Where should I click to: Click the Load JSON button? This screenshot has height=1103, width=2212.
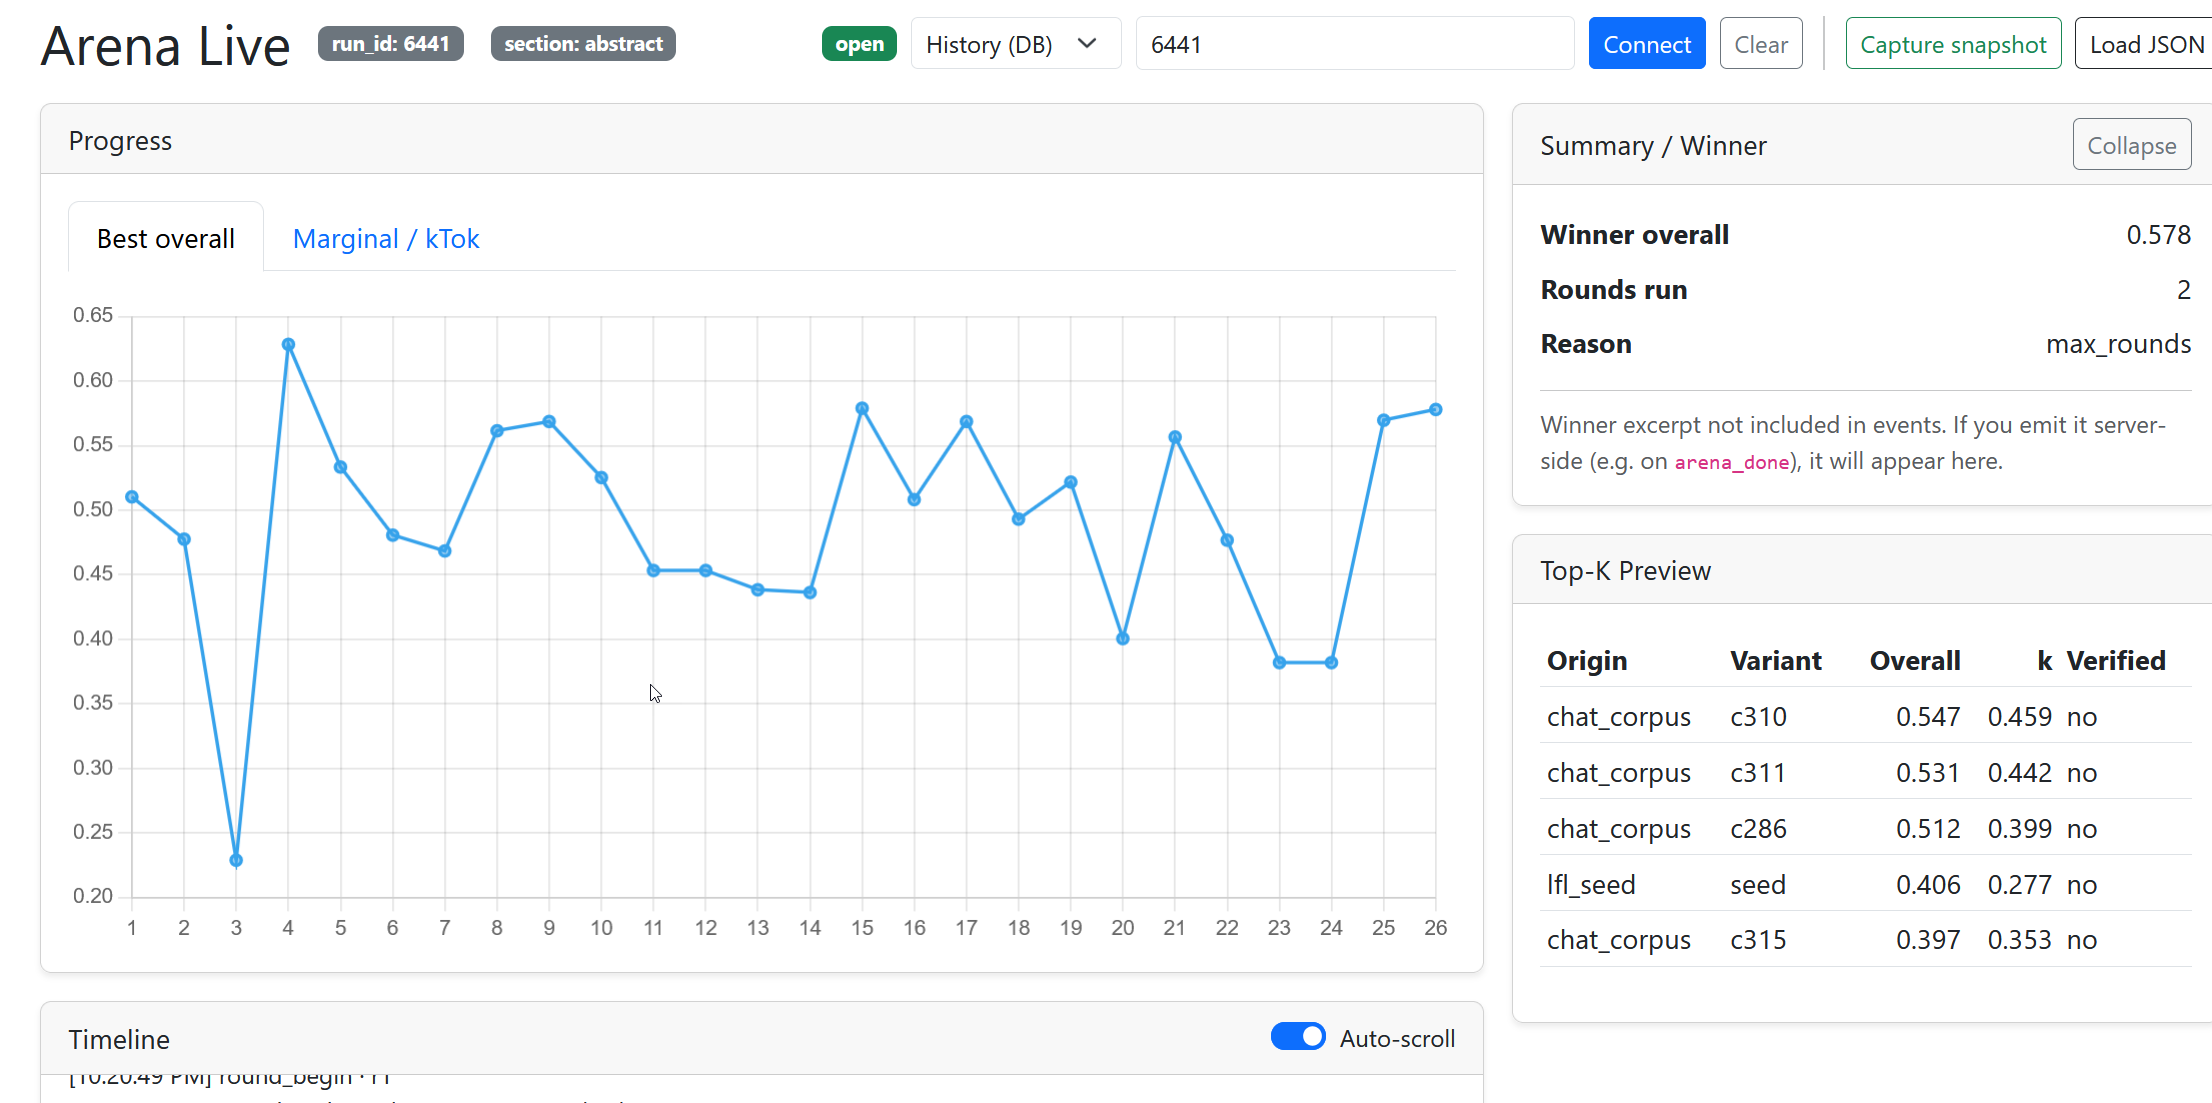[x=2146, y=44]
